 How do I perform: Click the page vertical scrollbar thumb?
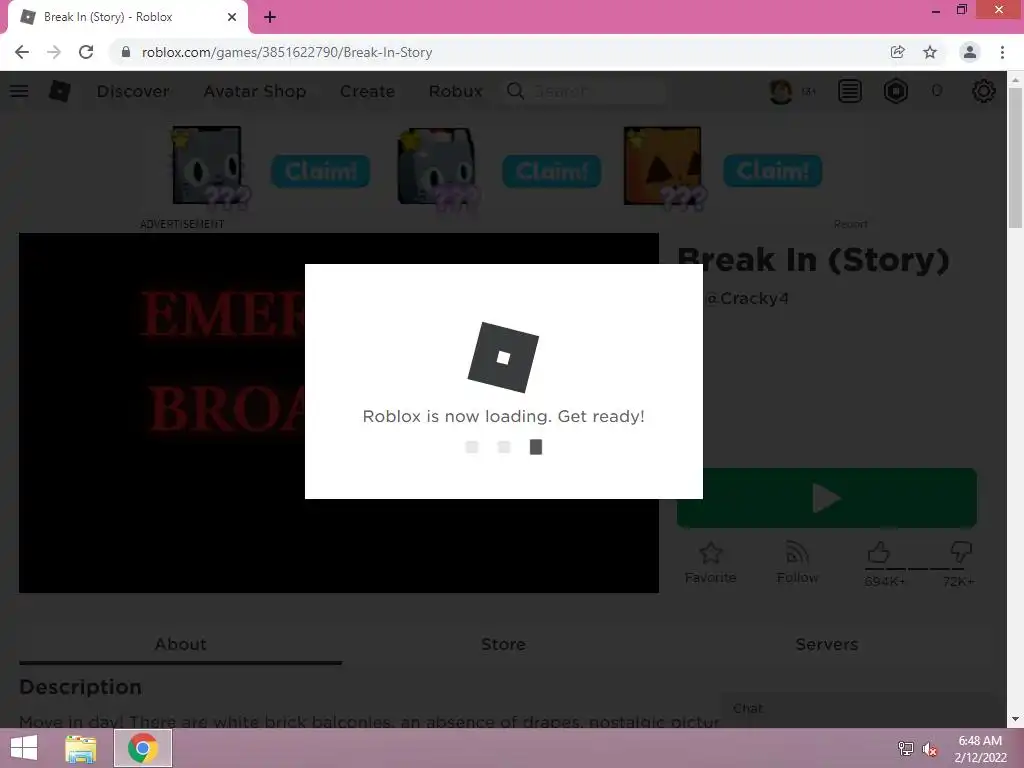[1015, 157]
